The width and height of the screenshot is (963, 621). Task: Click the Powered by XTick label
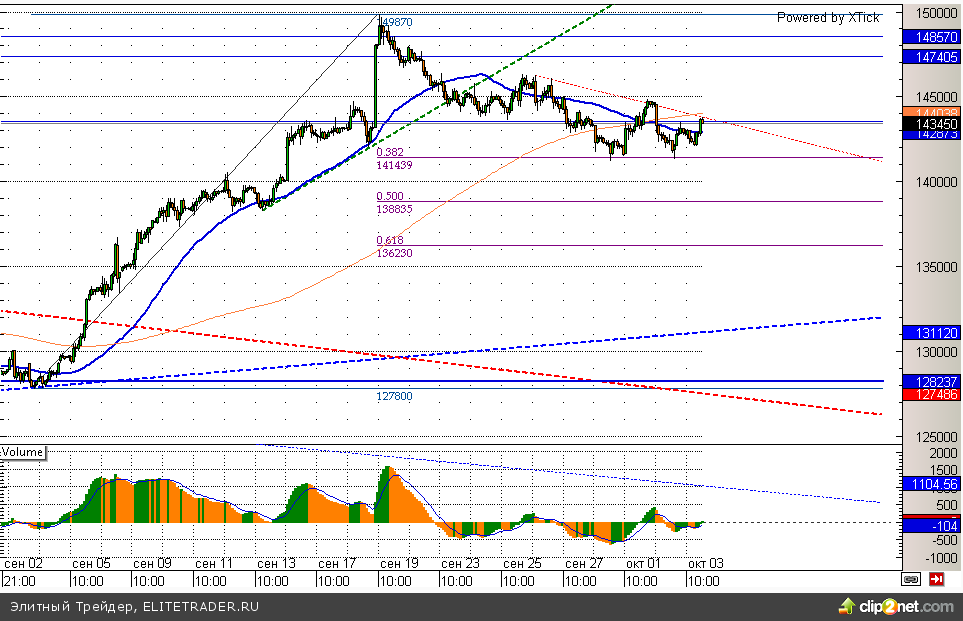827,18
